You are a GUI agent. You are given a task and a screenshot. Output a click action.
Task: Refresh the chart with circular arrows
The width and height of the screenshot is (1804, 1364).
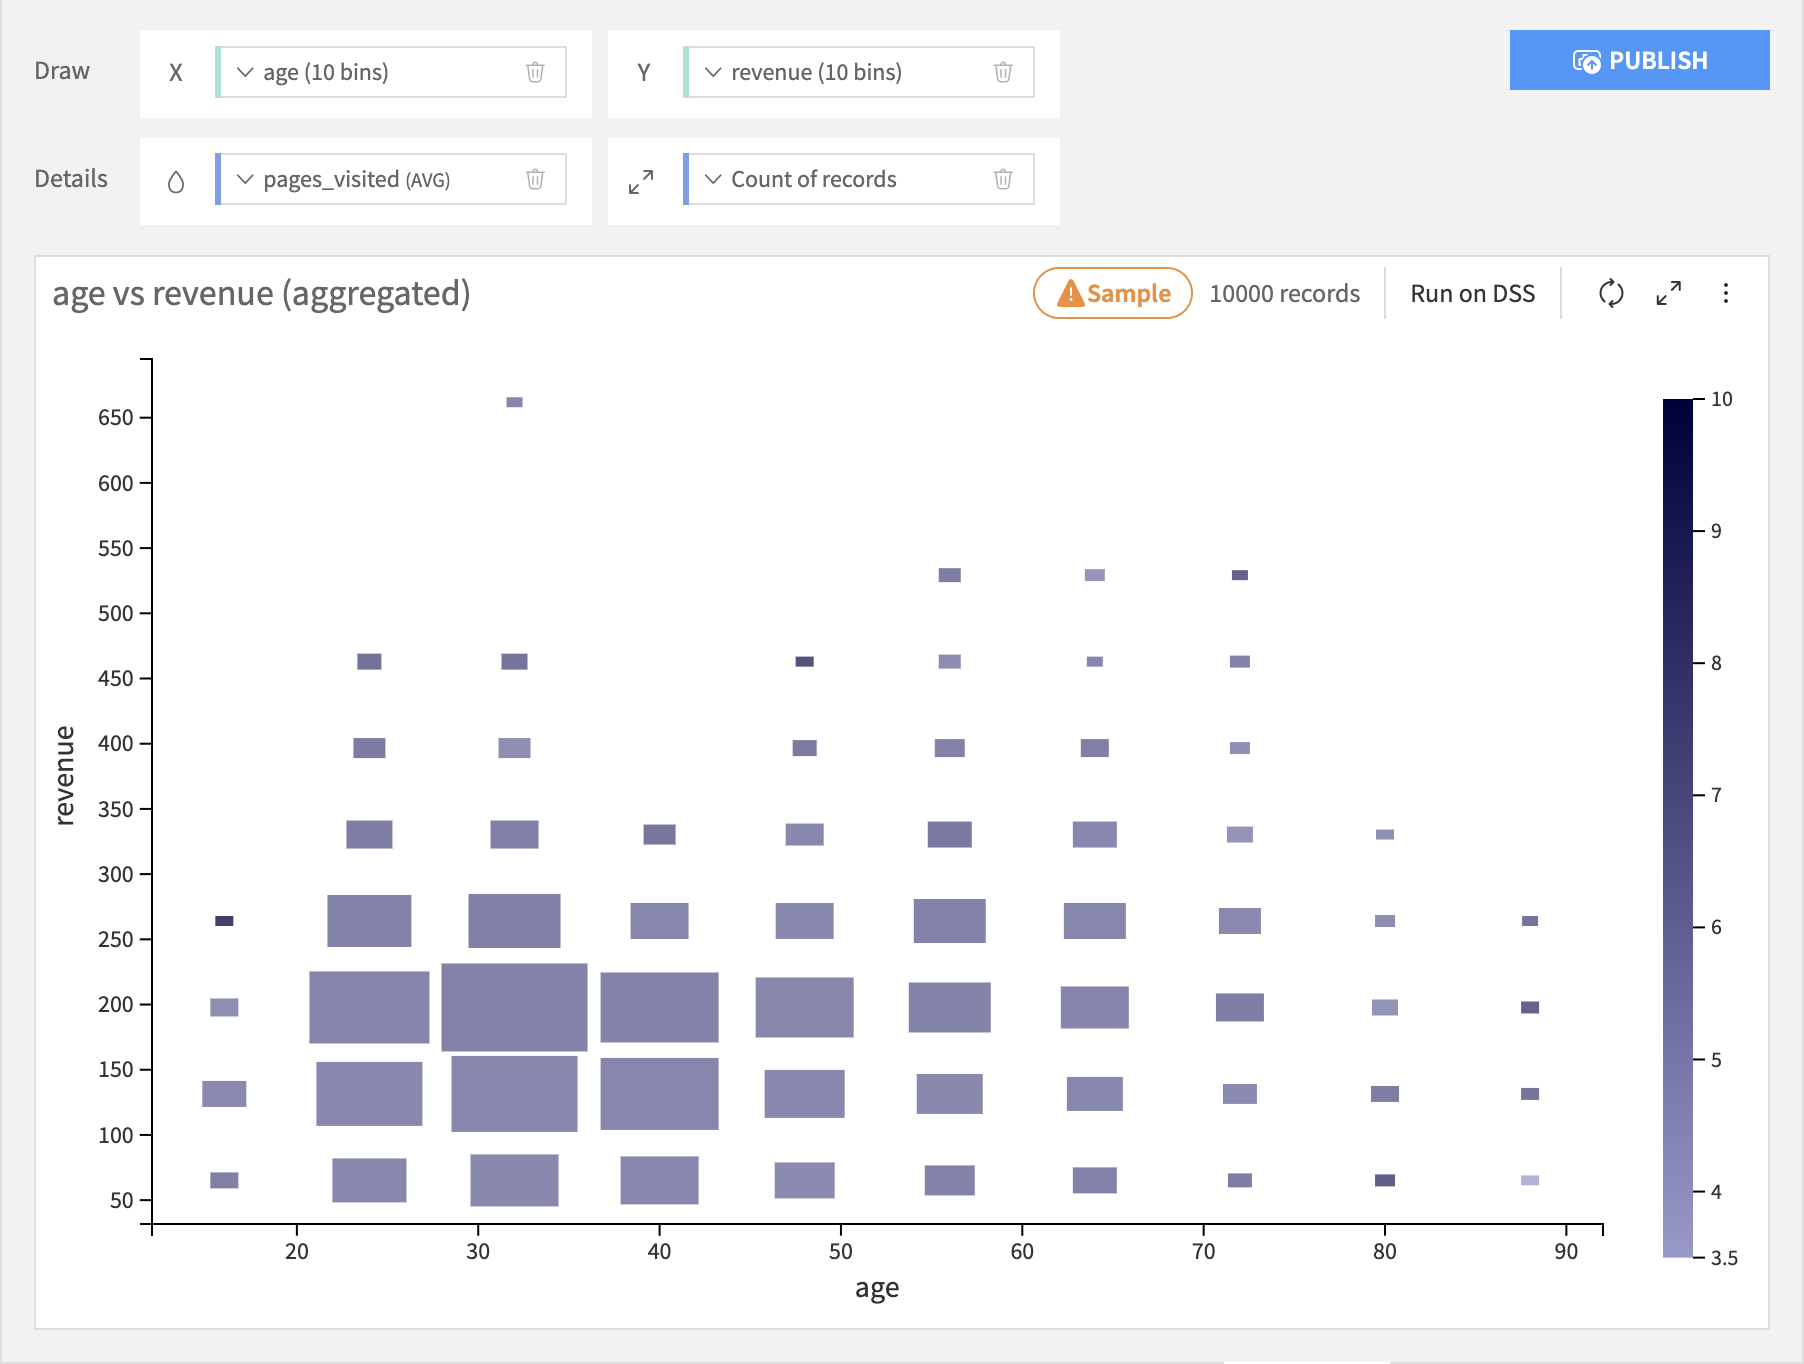click(1611, 293)
